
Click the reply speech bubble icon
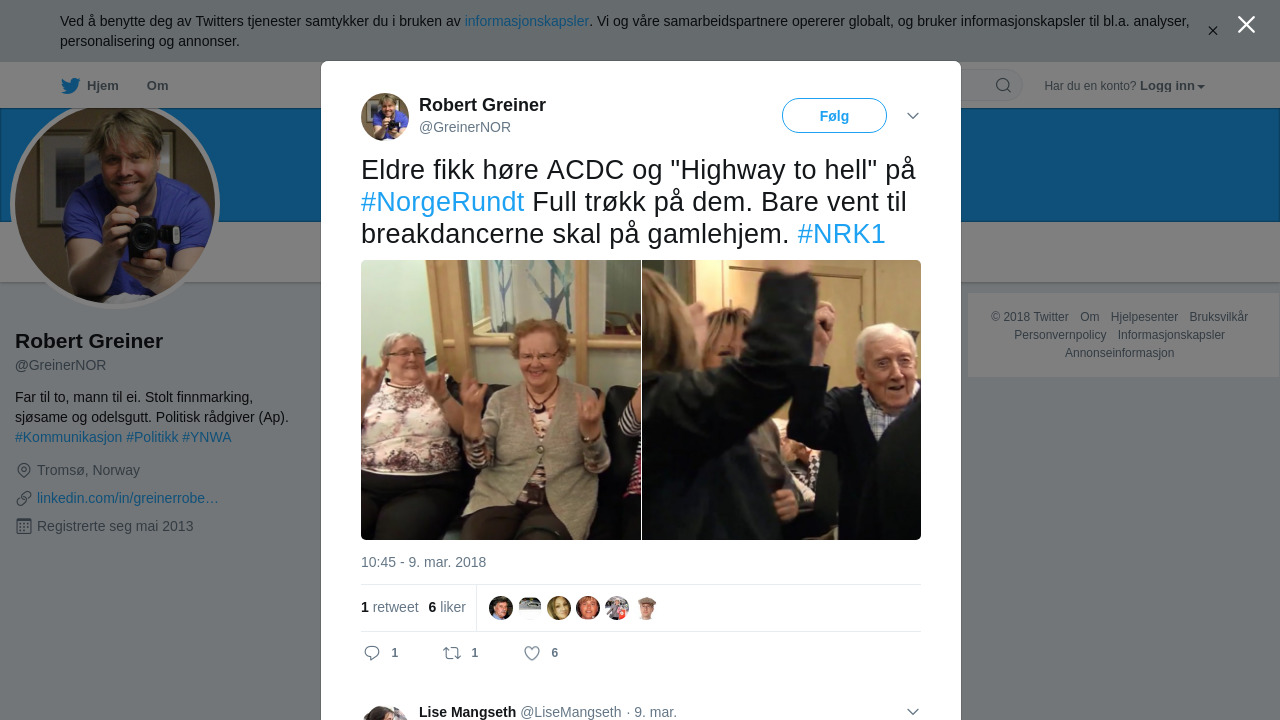372,653
